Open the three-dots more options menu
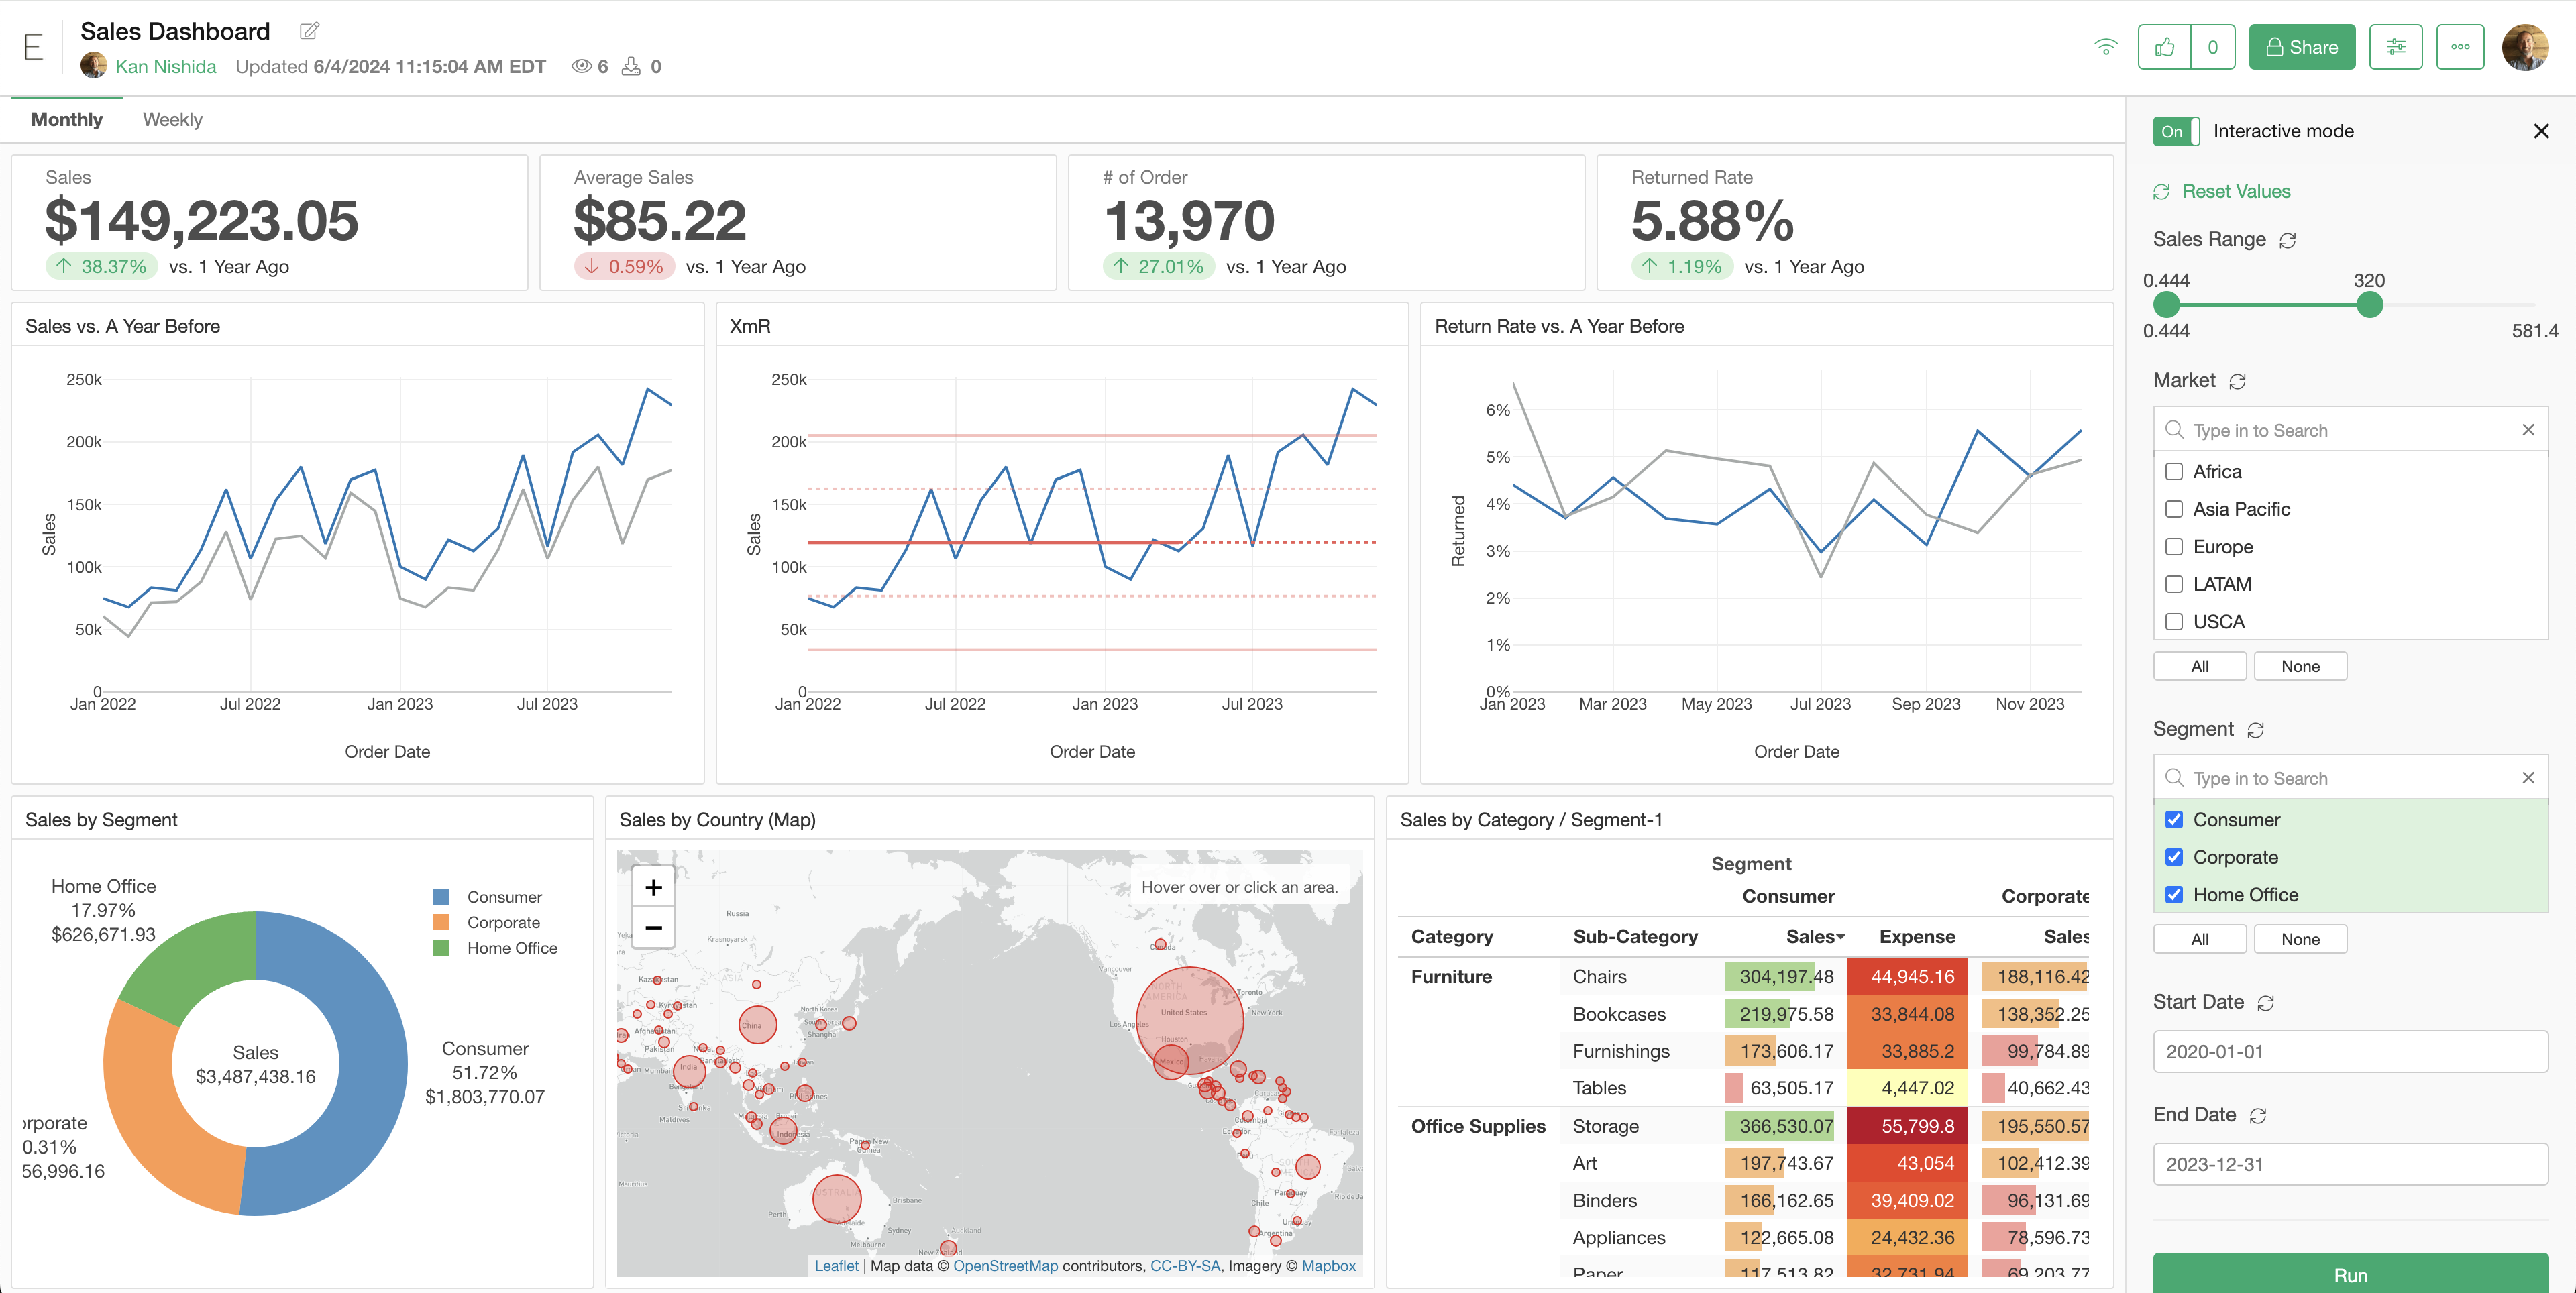This screenshot has width=2576, height=1293. pos(2460,47)
